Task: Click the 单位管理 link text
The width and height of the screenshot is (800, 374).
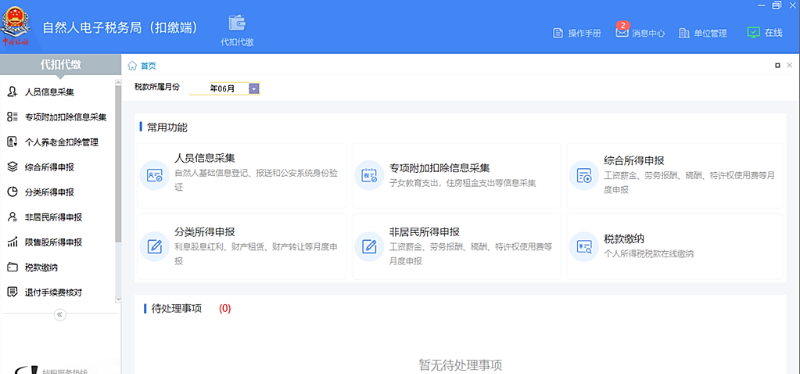Action: tap(710, 33)
